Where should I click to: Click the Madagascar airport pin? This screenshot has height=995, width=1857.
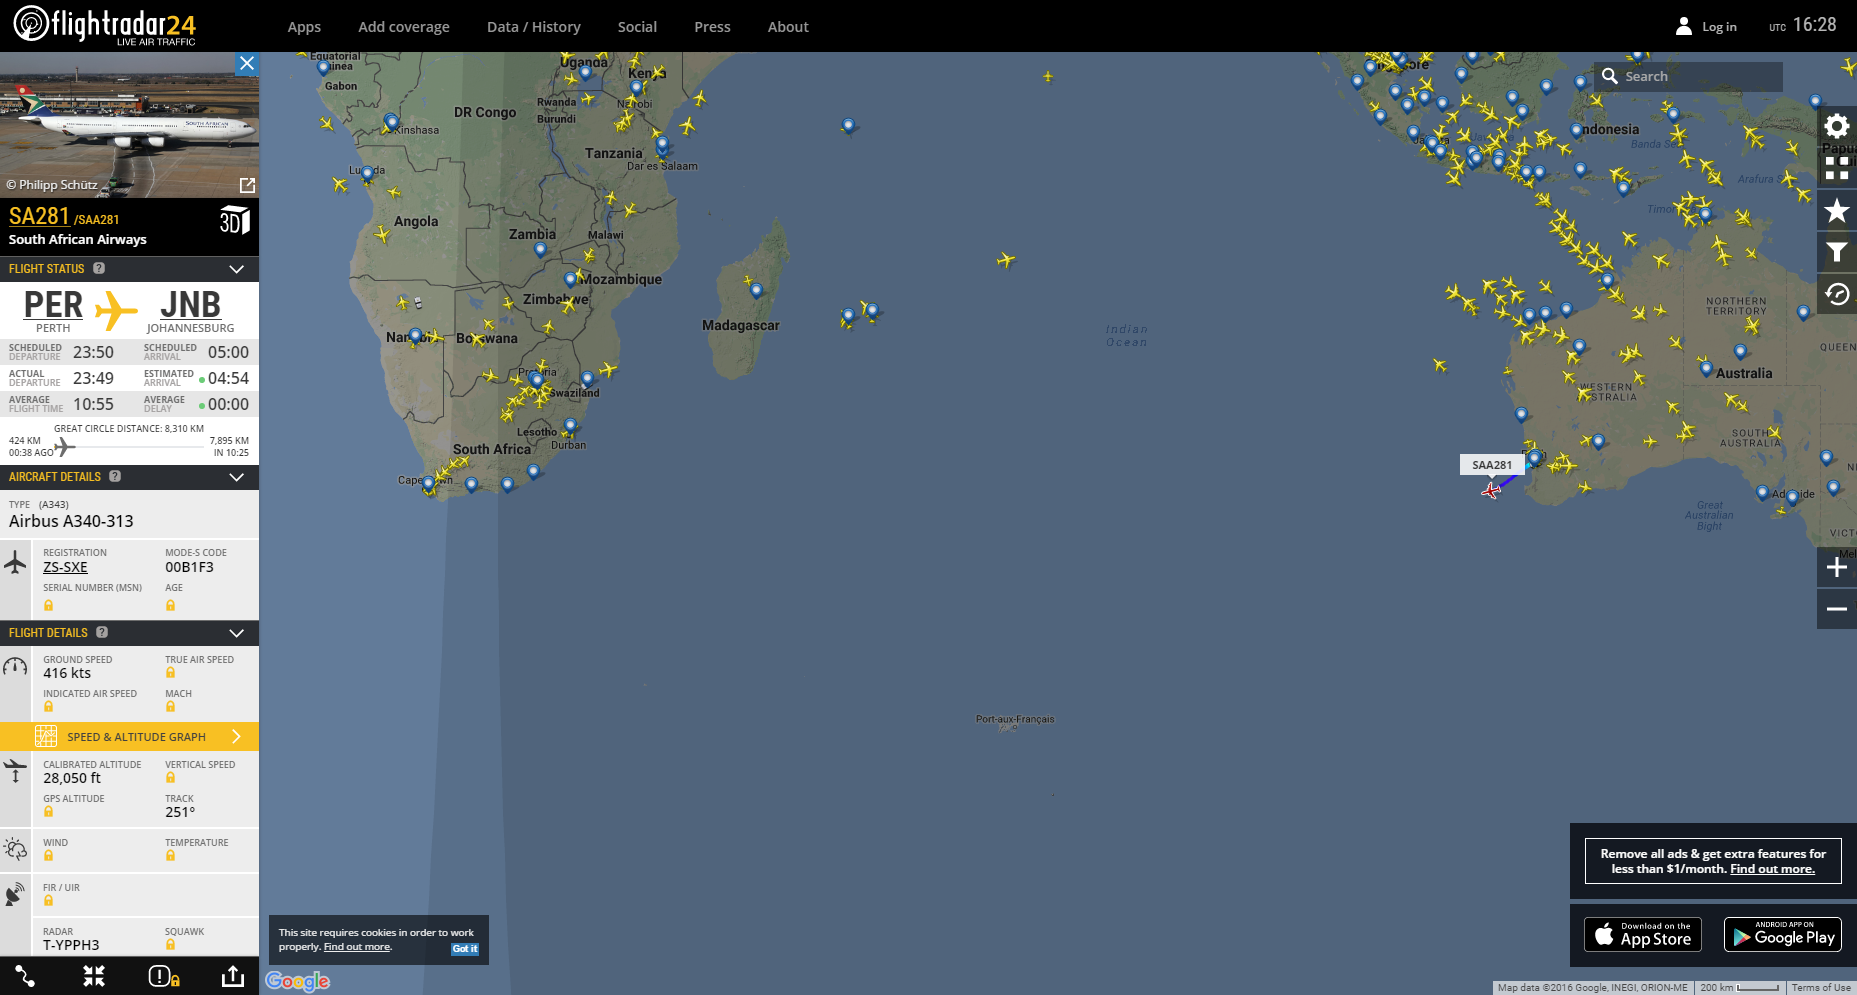(x=756, y=290)
